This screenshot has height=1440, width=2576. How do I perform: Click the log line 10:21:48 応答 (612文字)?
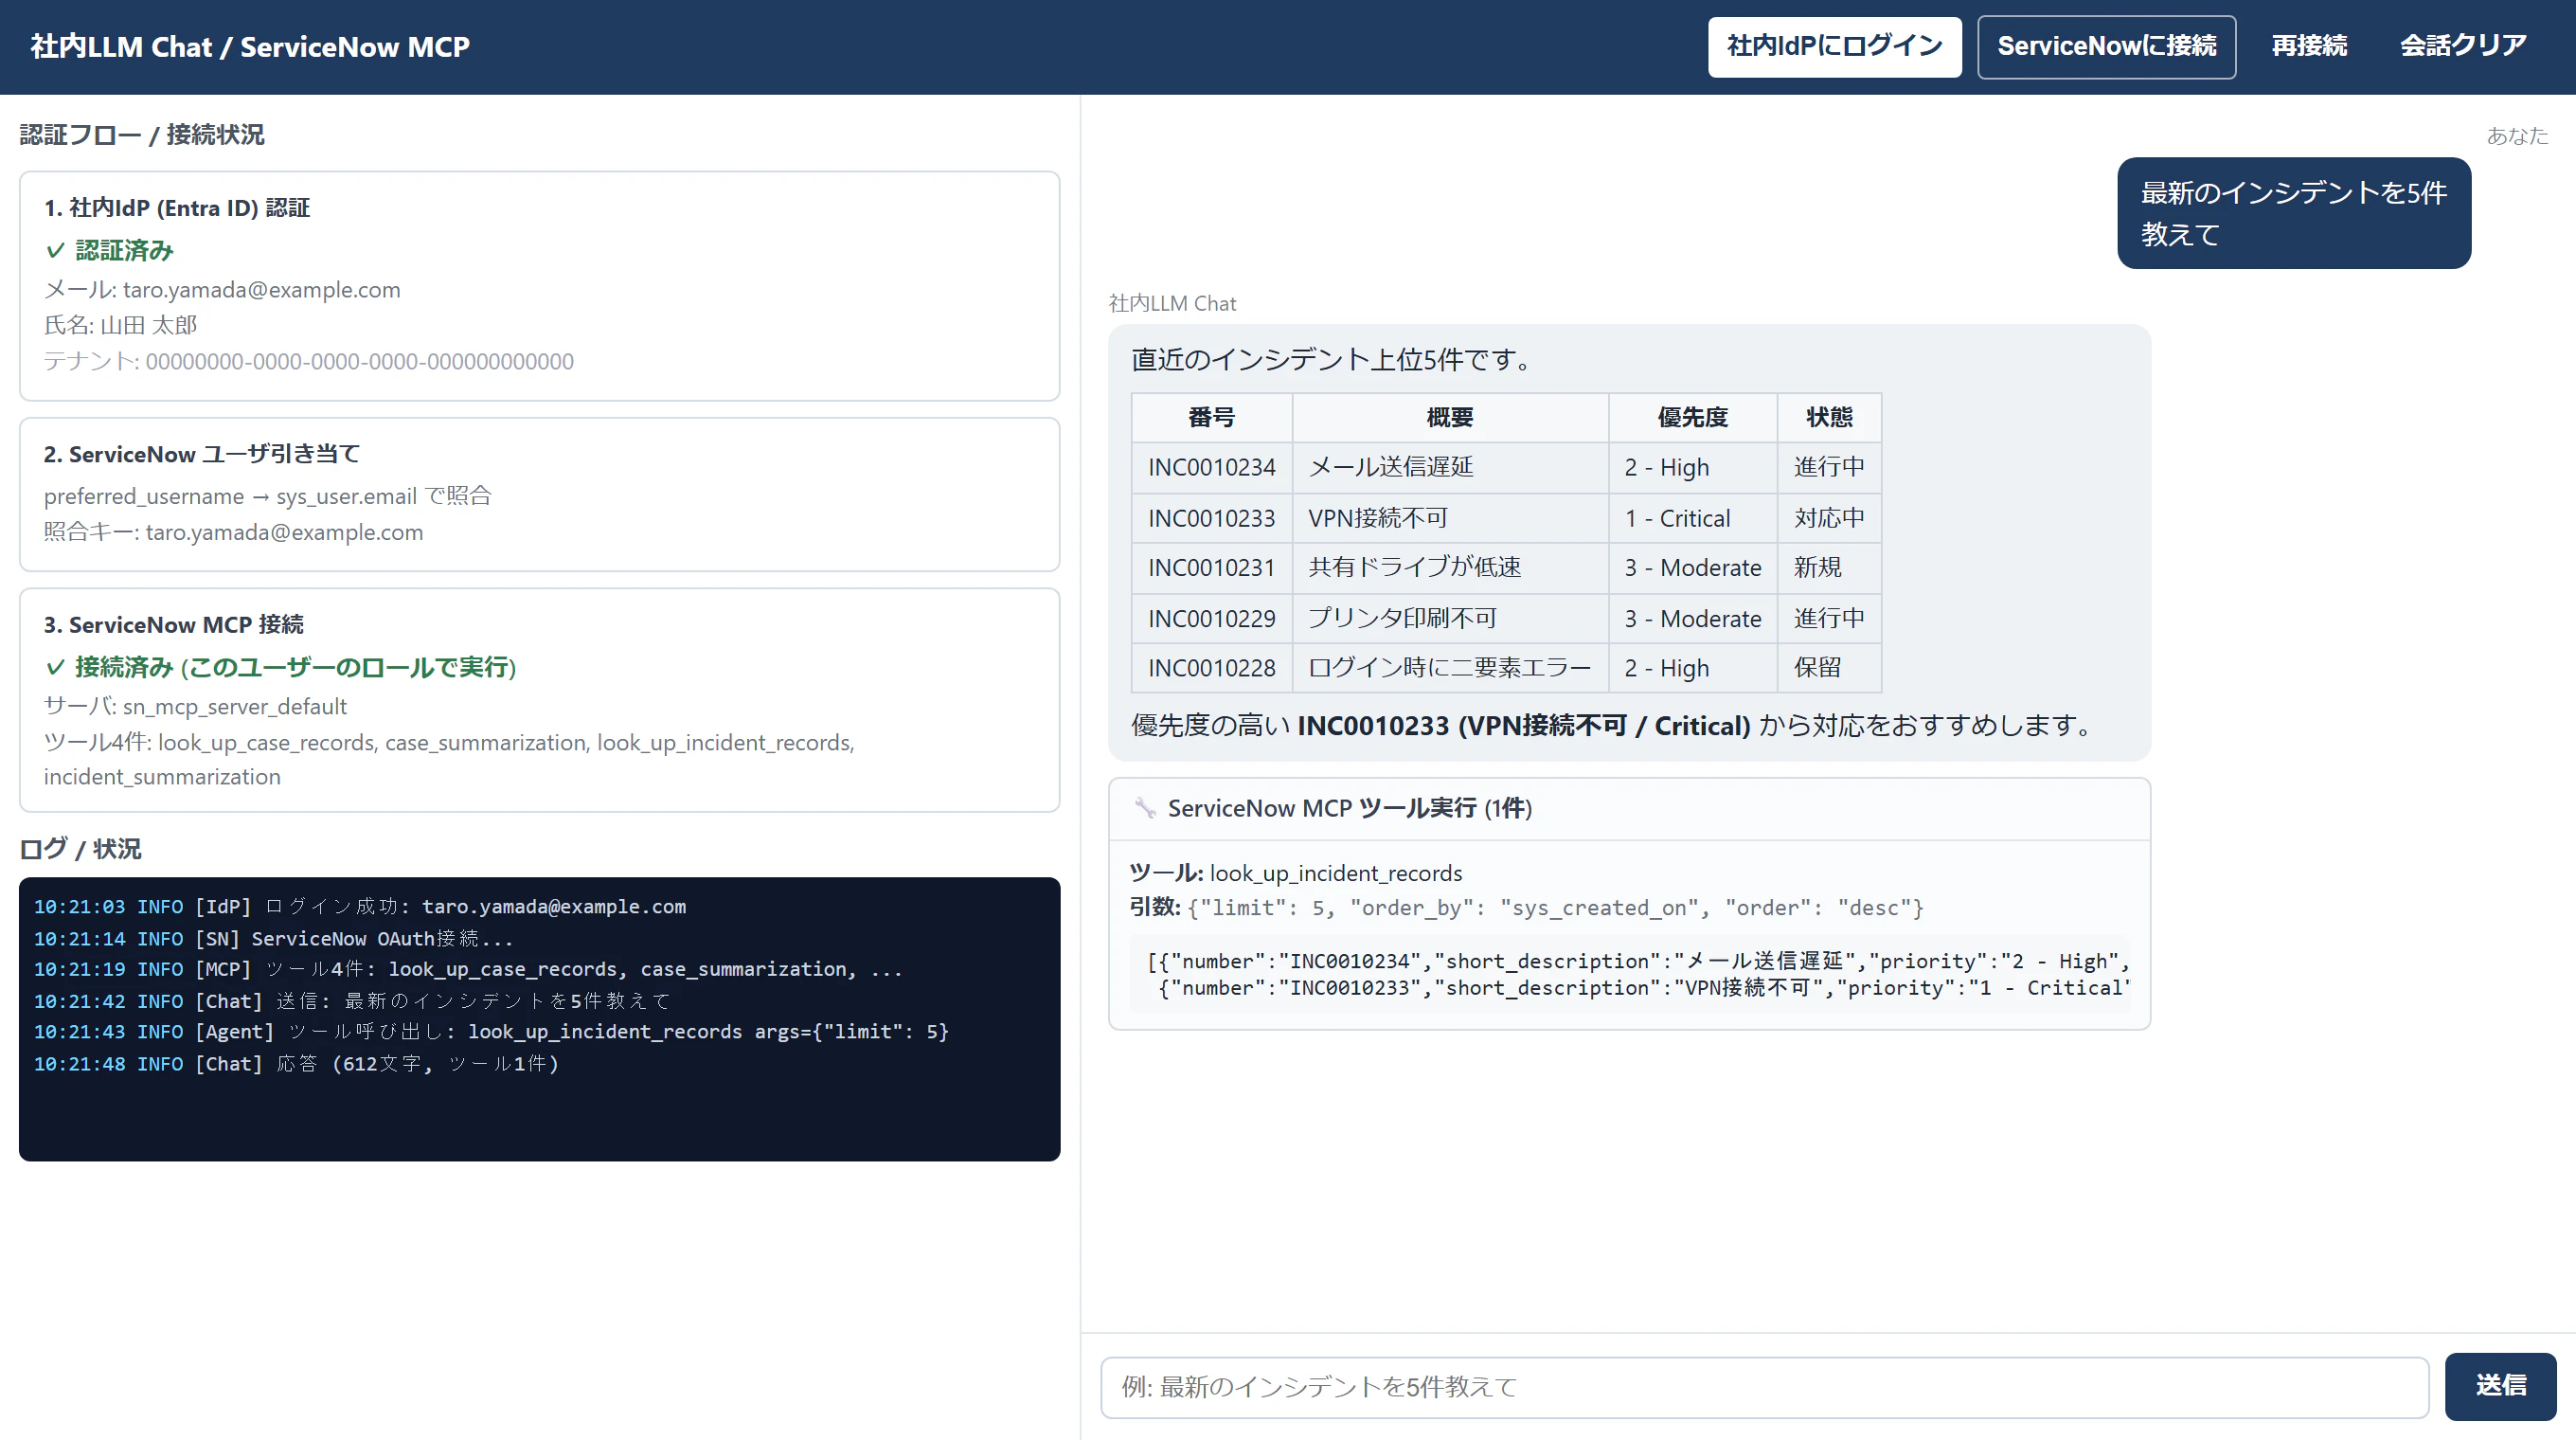(296, 1064)
